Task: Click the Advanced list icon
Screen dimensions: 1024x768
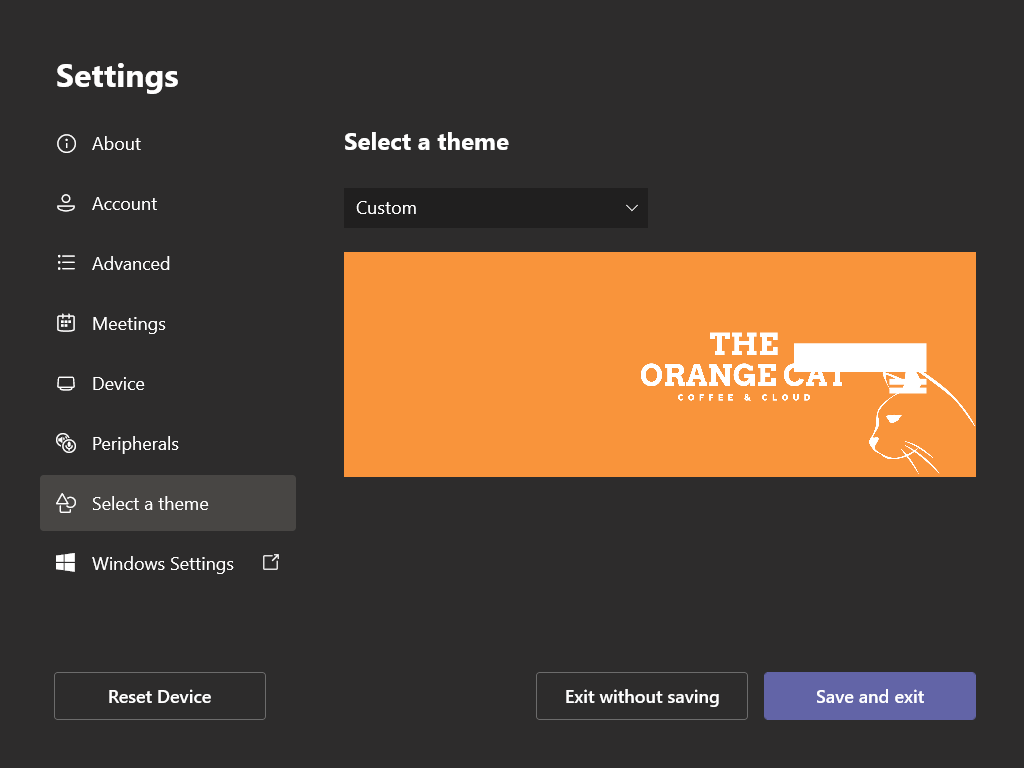Action: (x=66, y=263)
